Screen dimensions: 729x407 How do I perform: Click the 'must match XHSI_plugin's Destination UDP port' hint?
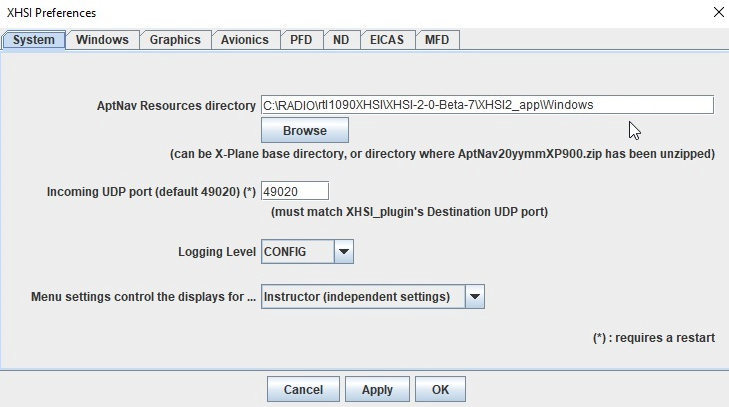coord(409,212)
